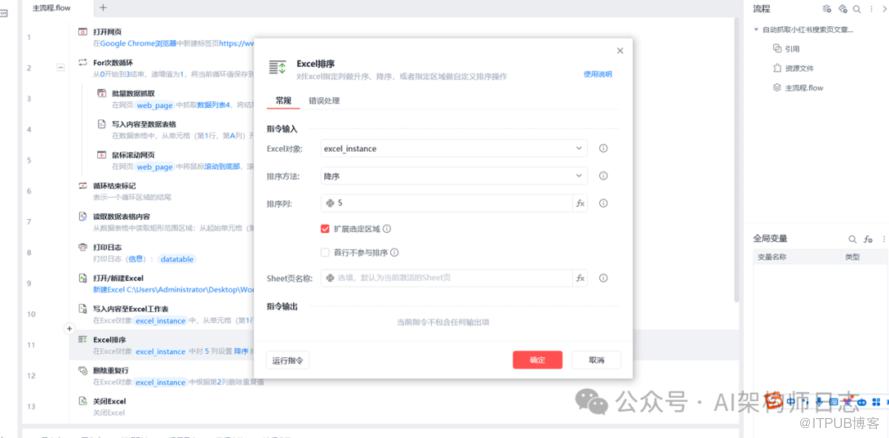Click the fx button of 排序列 field
This screenshot has width=889, height=438.
tap(580, 203)
